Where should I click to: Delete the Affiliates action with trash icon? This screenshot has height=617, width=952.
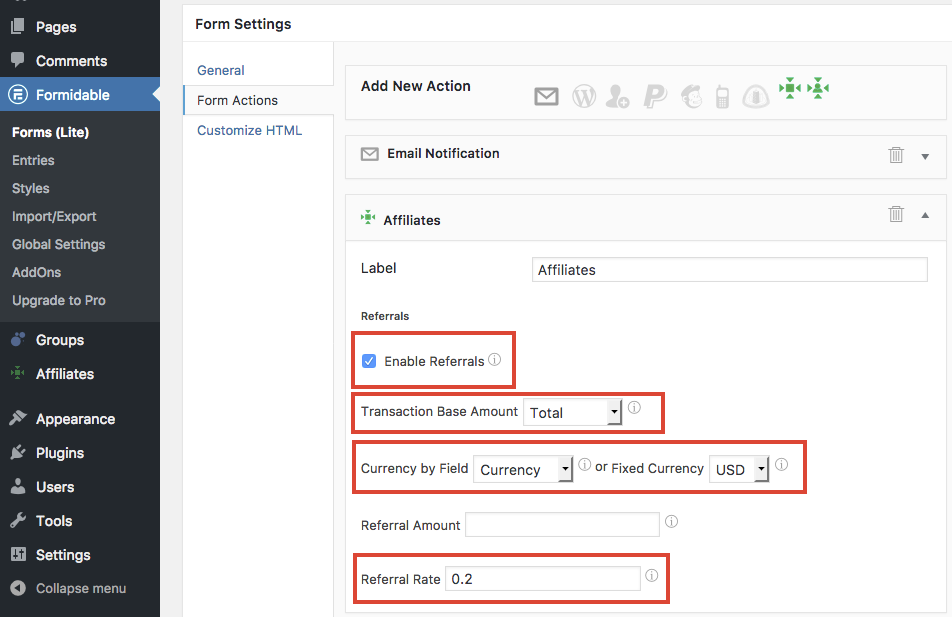click(x=896, y=214)
